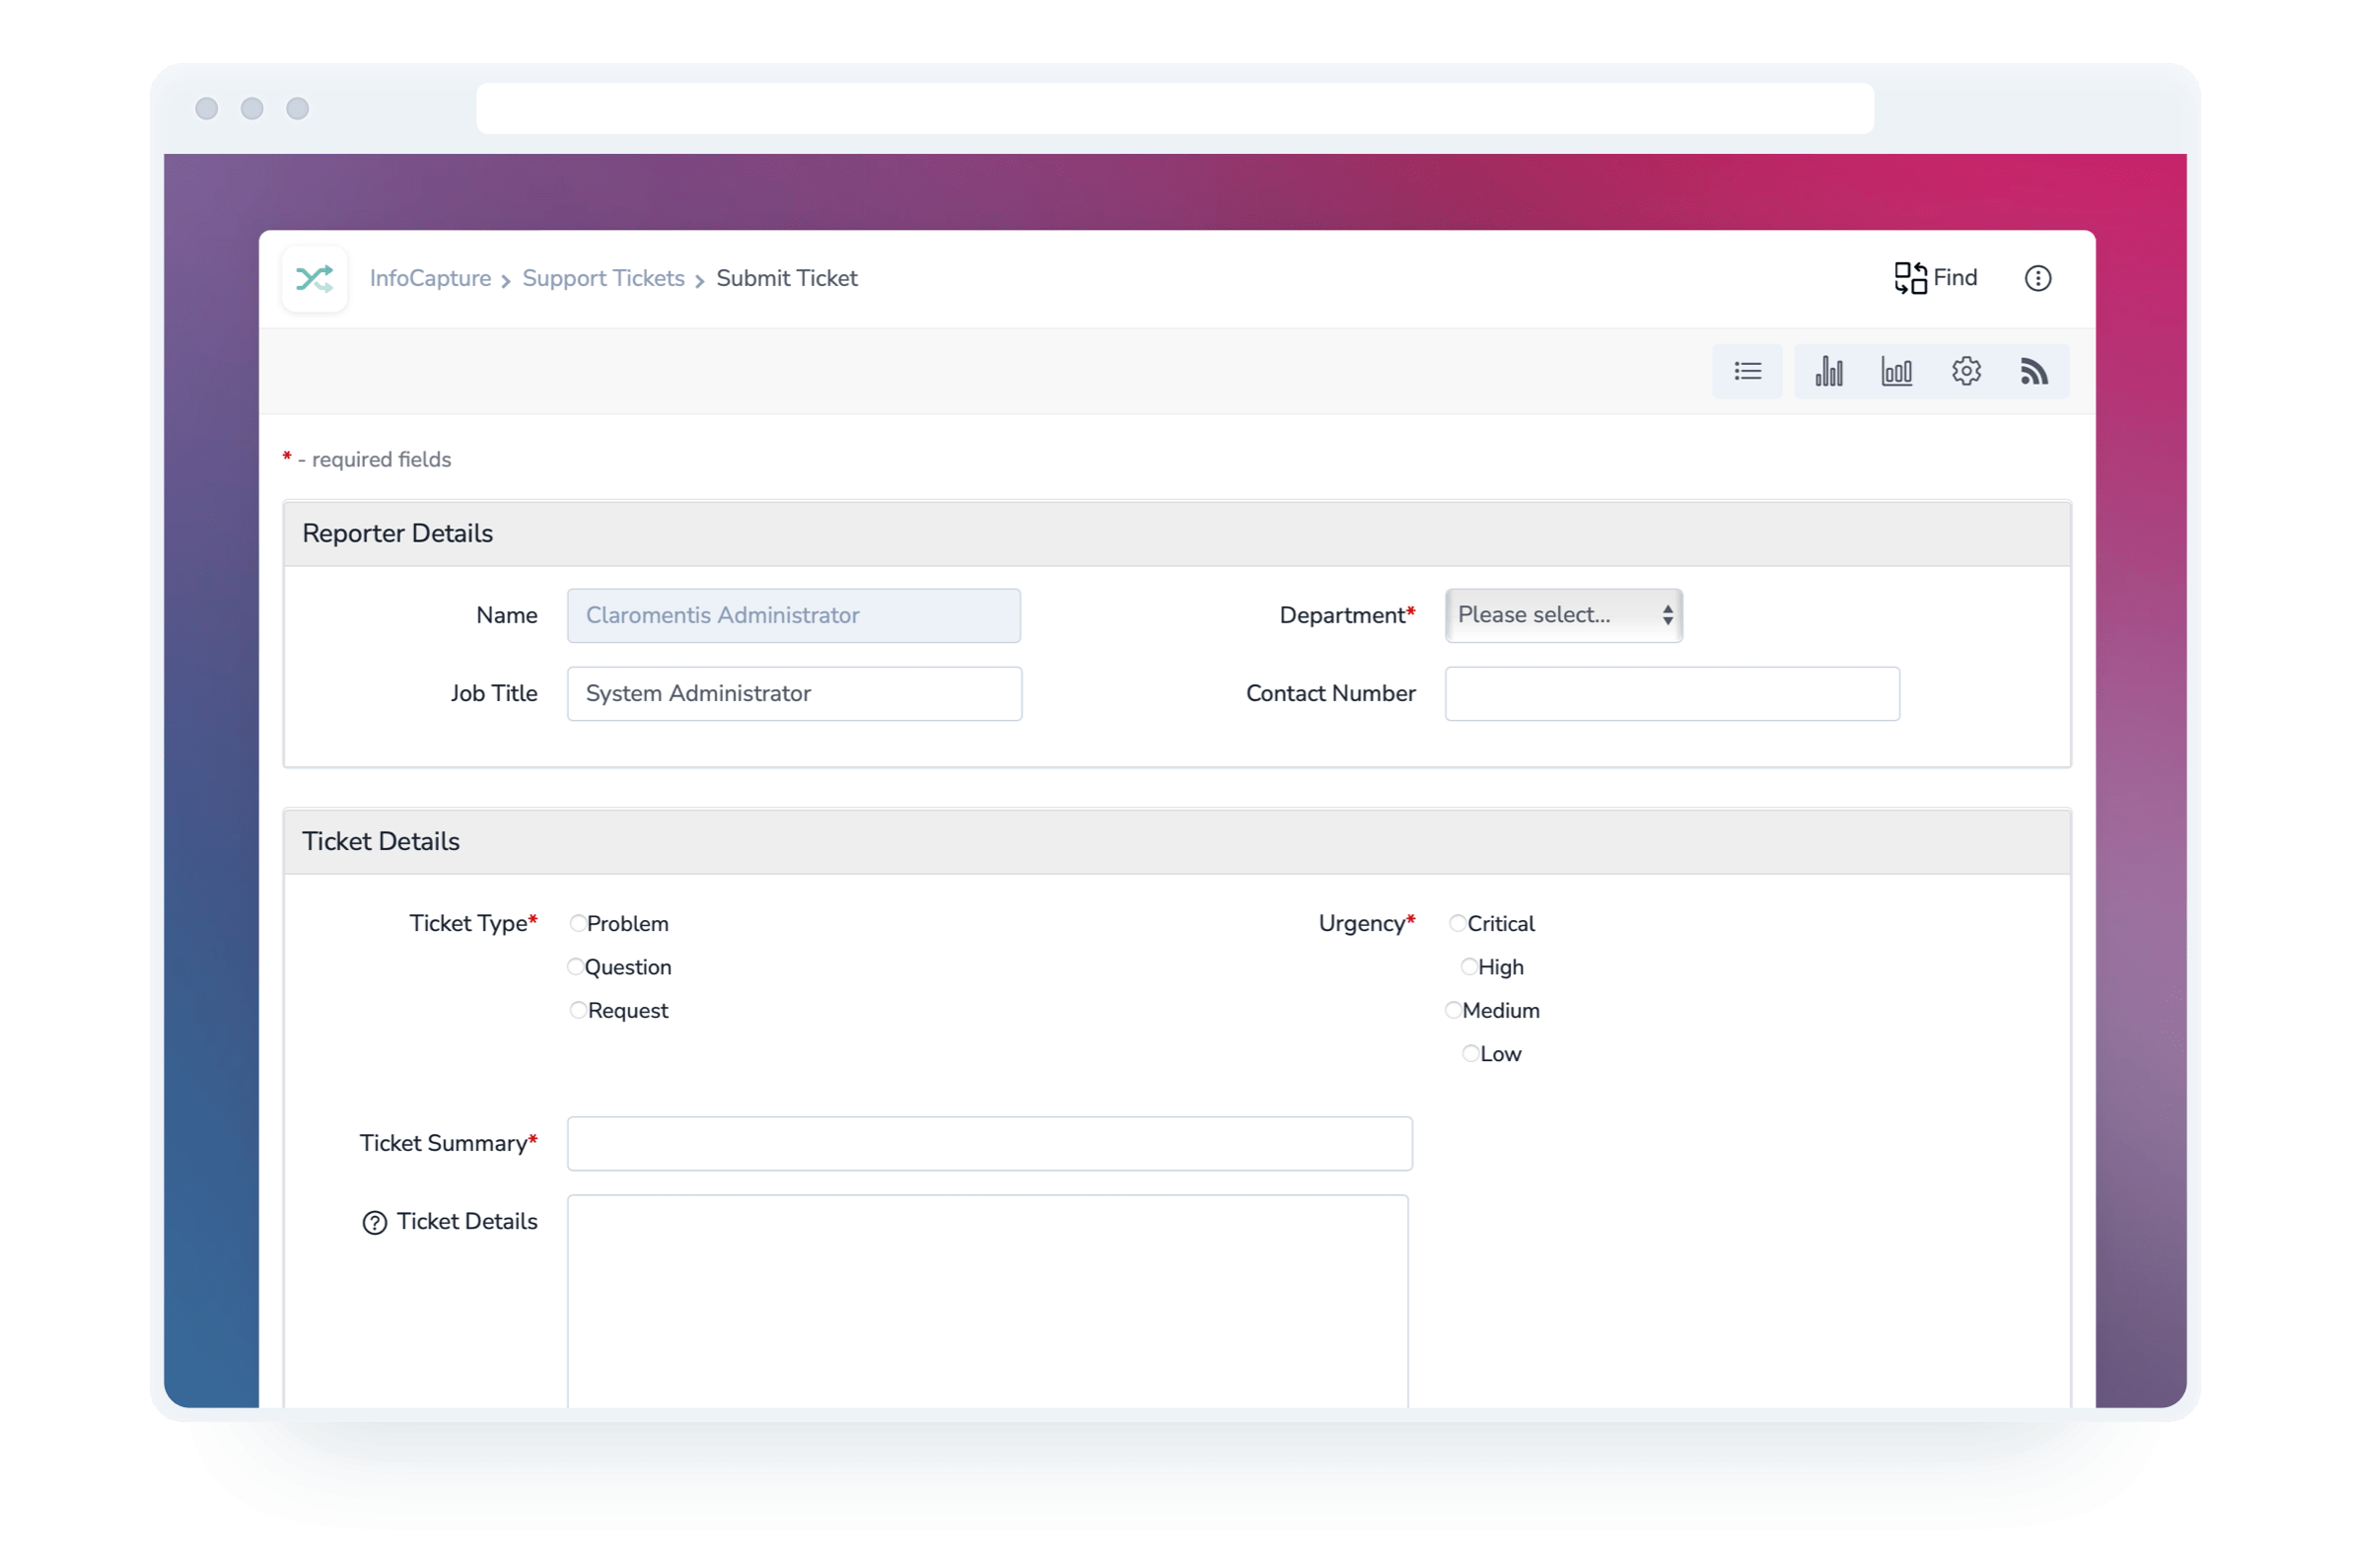This screenshot has height=1568, width=2353.
Task: Open the Find tool
Action: (1935, 277)
